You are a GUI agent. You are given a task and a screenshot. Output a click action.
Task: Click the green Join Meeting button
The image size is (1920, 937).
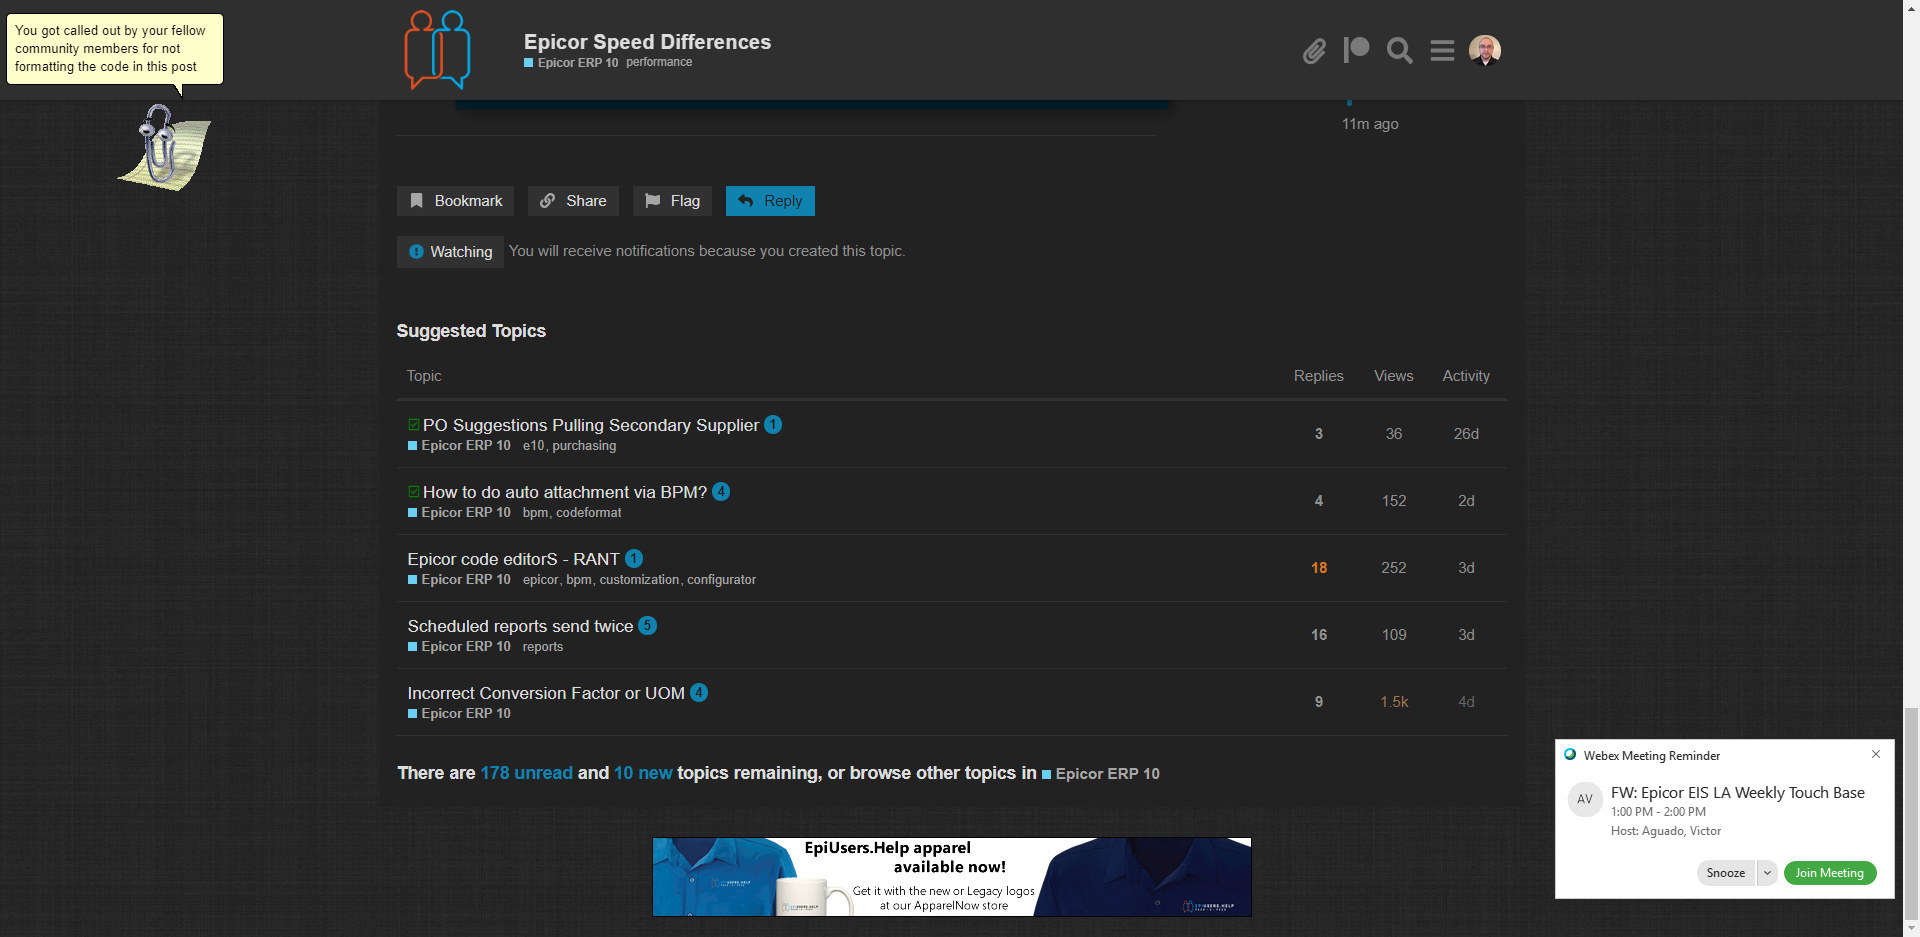tap(1830, 873)
